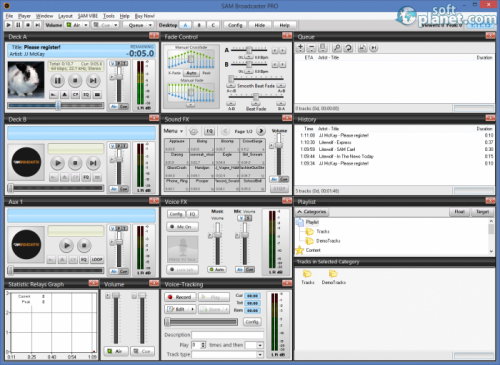Pause playback on Deck A
500x365 pixels.
coord(58,80)
